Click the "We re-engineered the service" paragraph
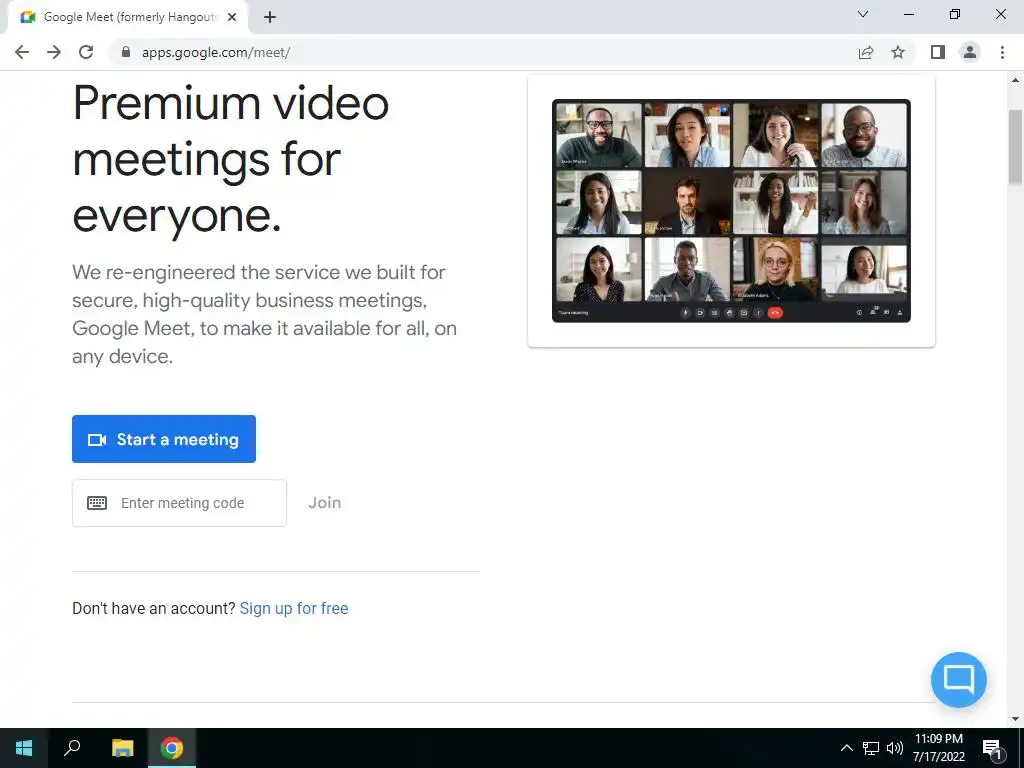Viewport: 1024px width, 768px height. 264,314
